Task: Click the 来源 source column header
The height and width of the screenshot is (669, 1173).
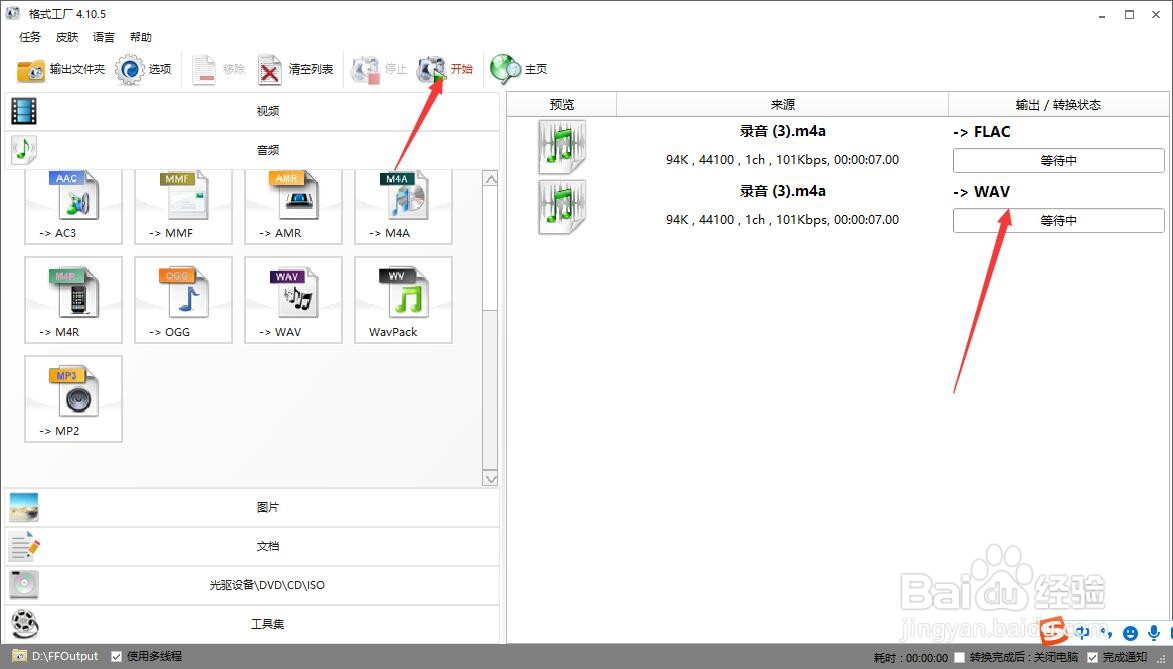Action: point(782,105)
